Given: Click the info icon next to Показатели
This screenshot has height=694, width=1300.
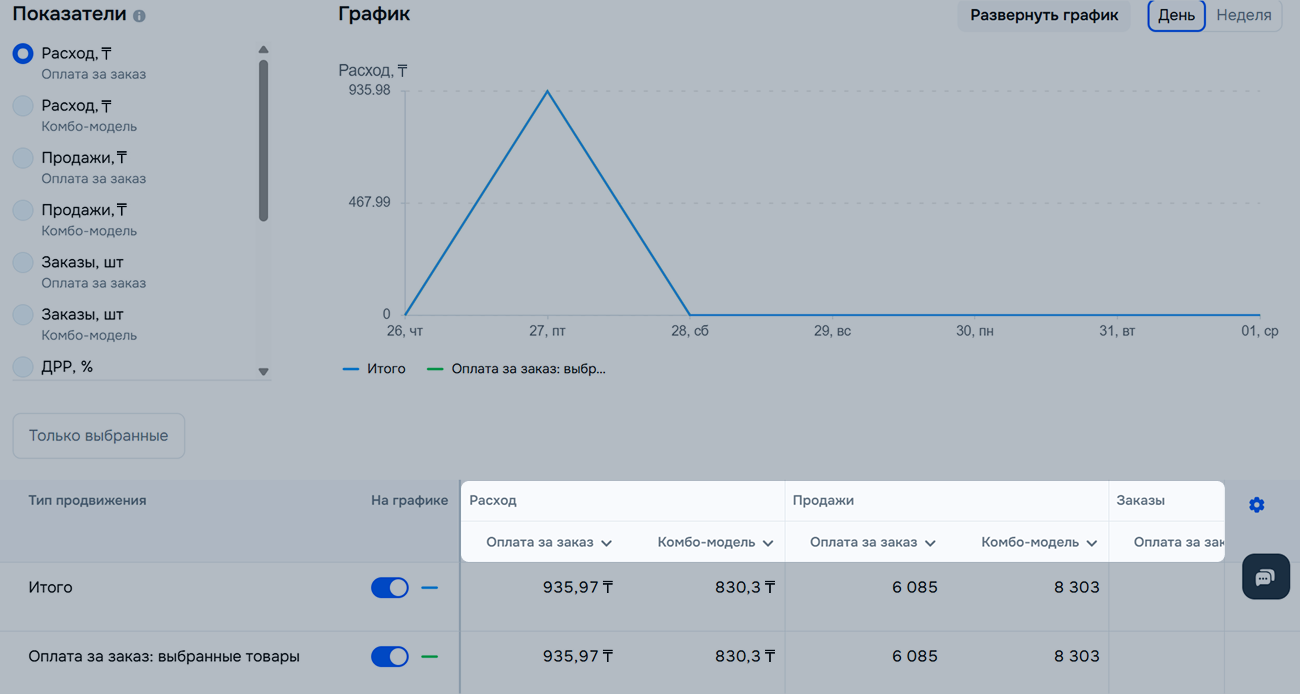Looking at the screenshot, I should 139,16.
